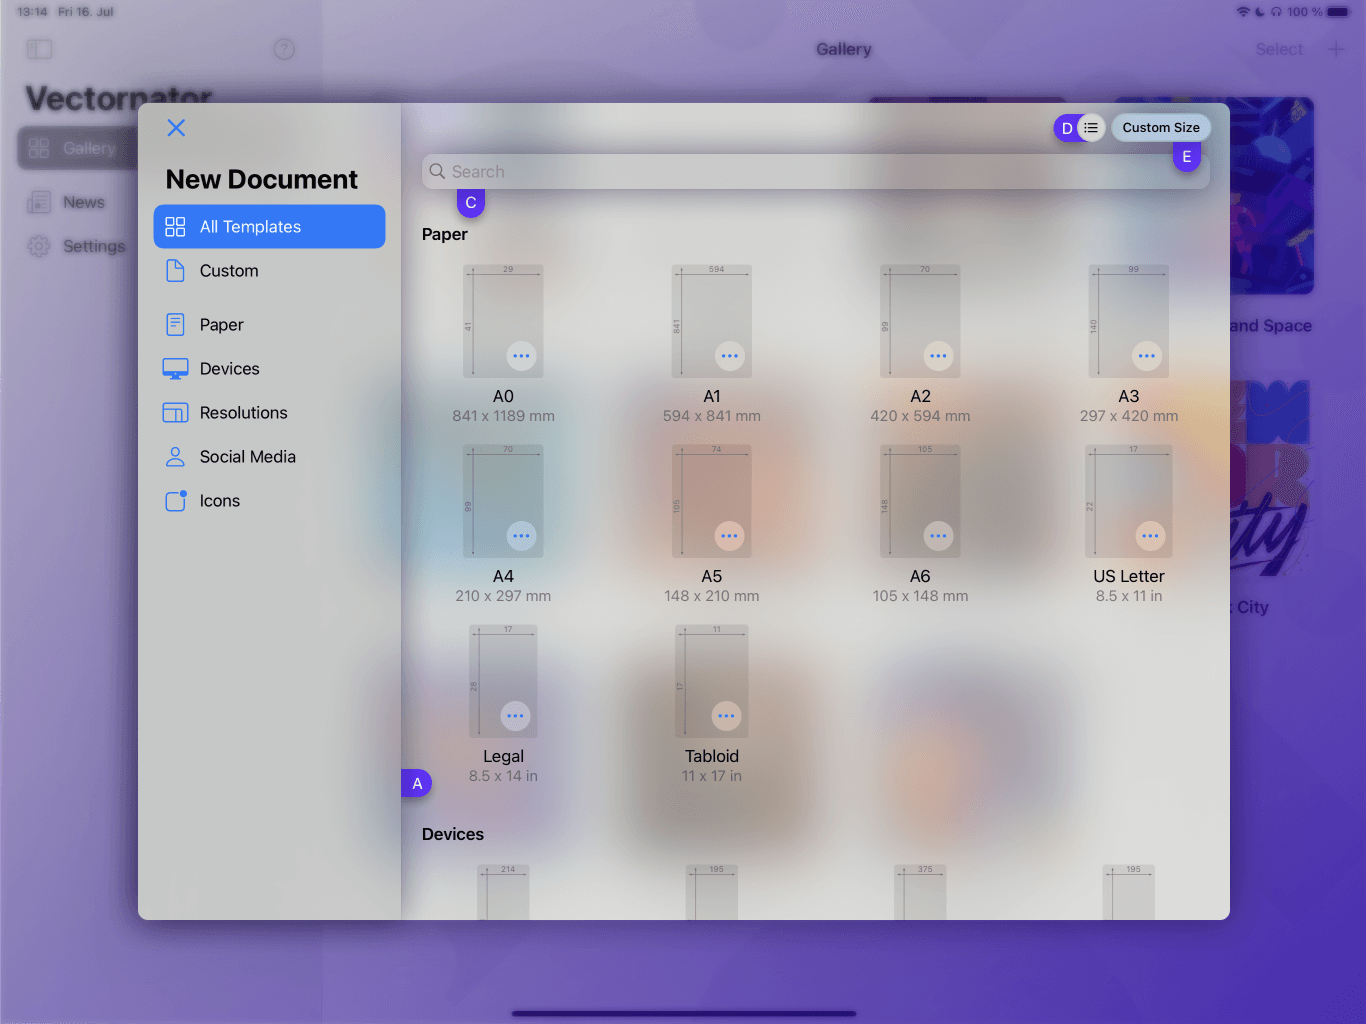
Task: Click Select in the Gallery toolbar
Action: (x=1279, y=49)
